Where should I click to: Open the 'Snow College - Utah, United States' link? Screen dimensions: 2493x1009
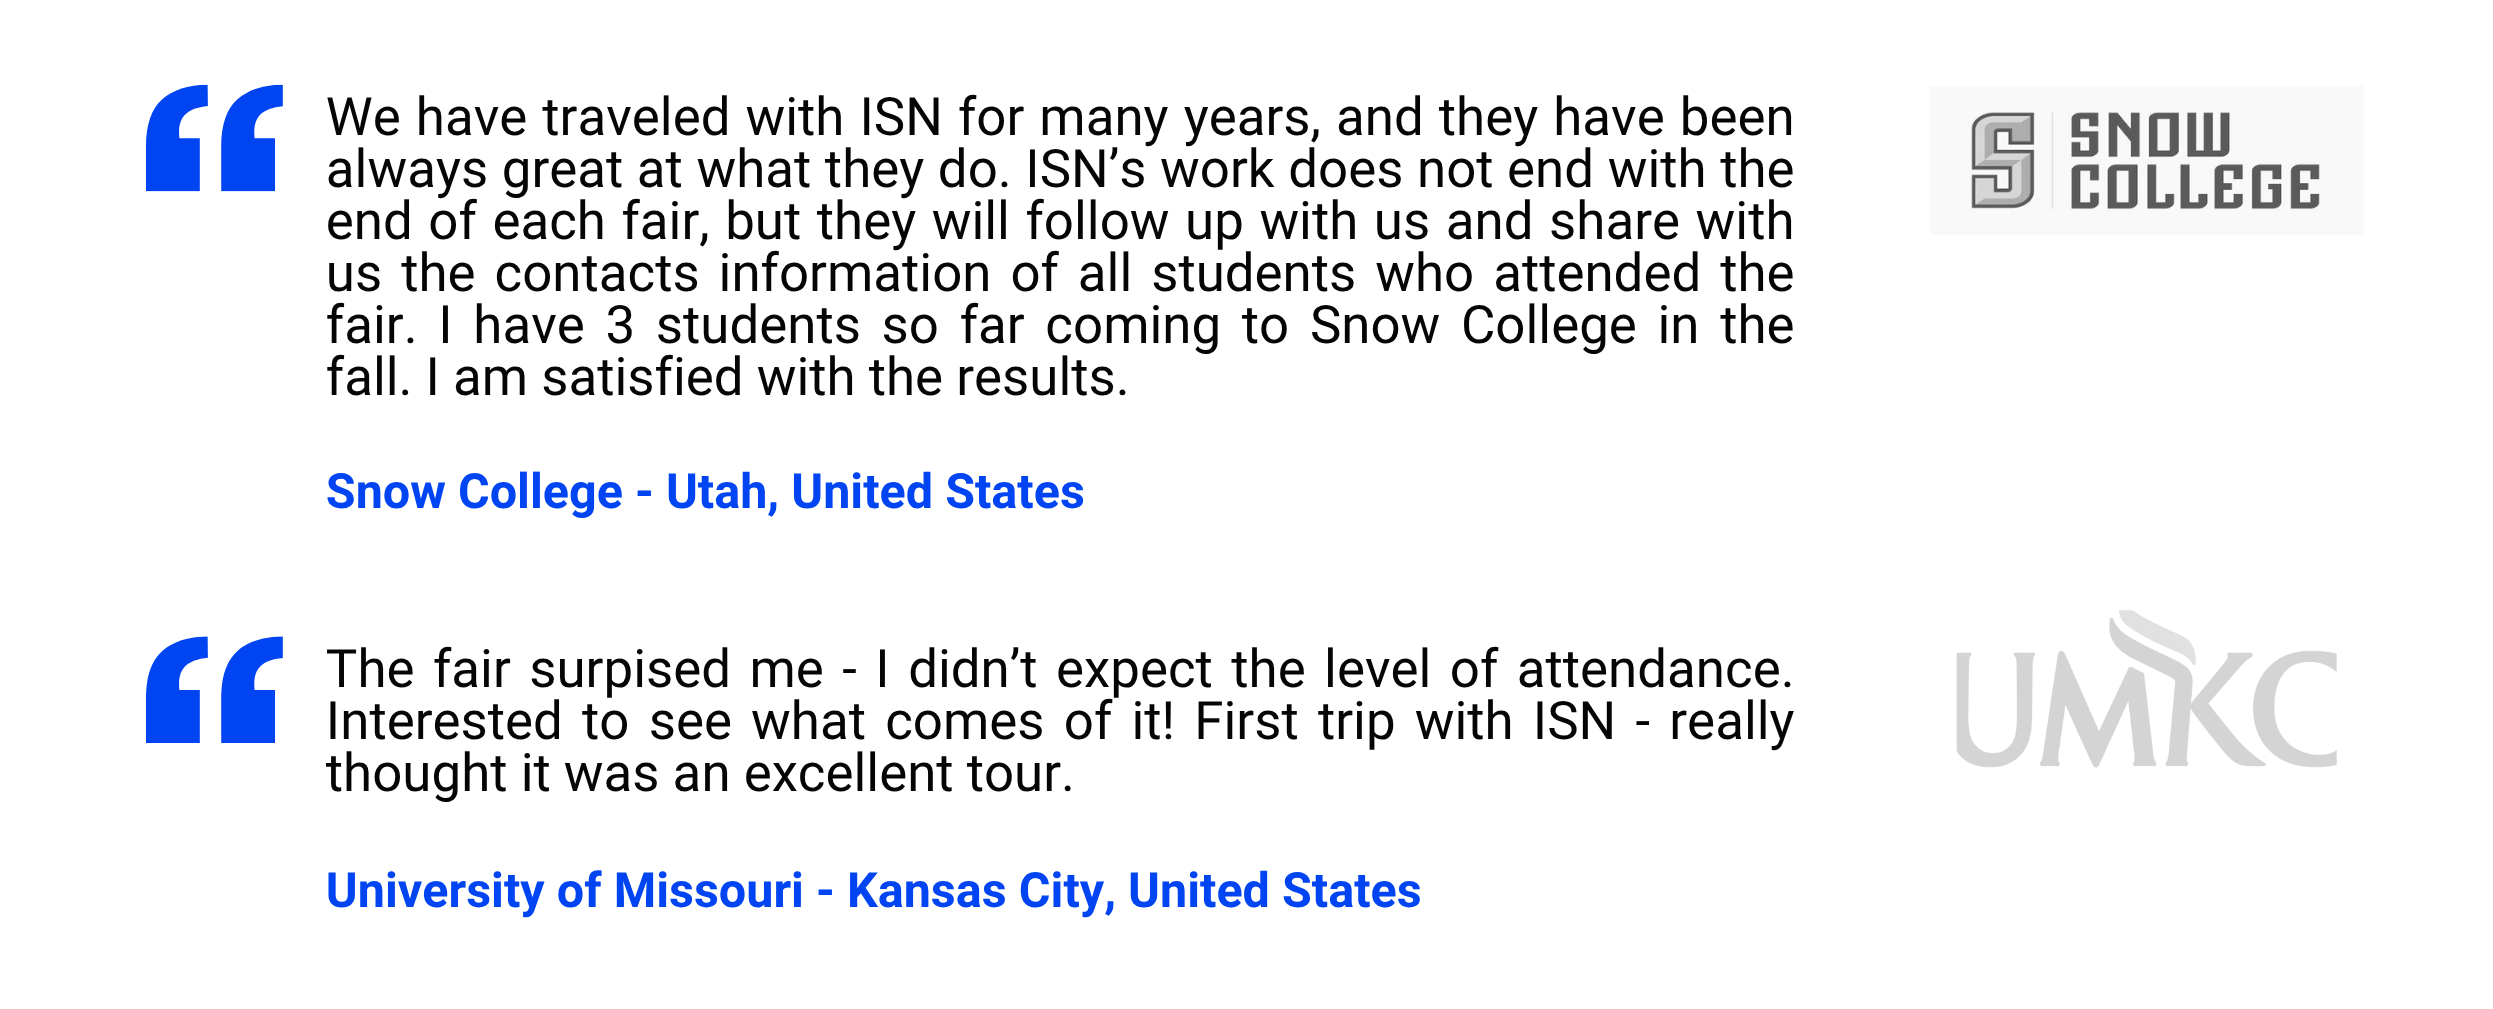point(705,492)
